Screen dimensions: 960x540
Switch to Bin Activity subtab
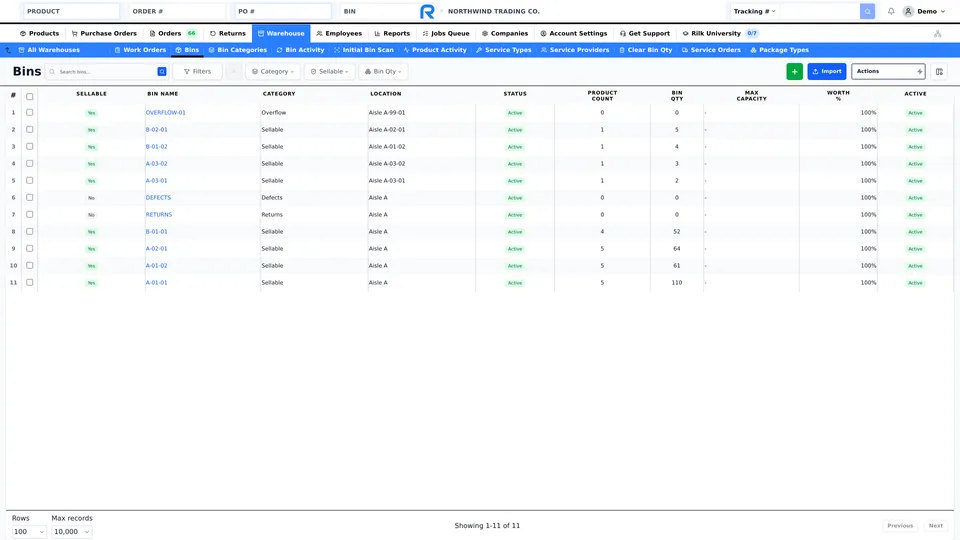(300, 50)
